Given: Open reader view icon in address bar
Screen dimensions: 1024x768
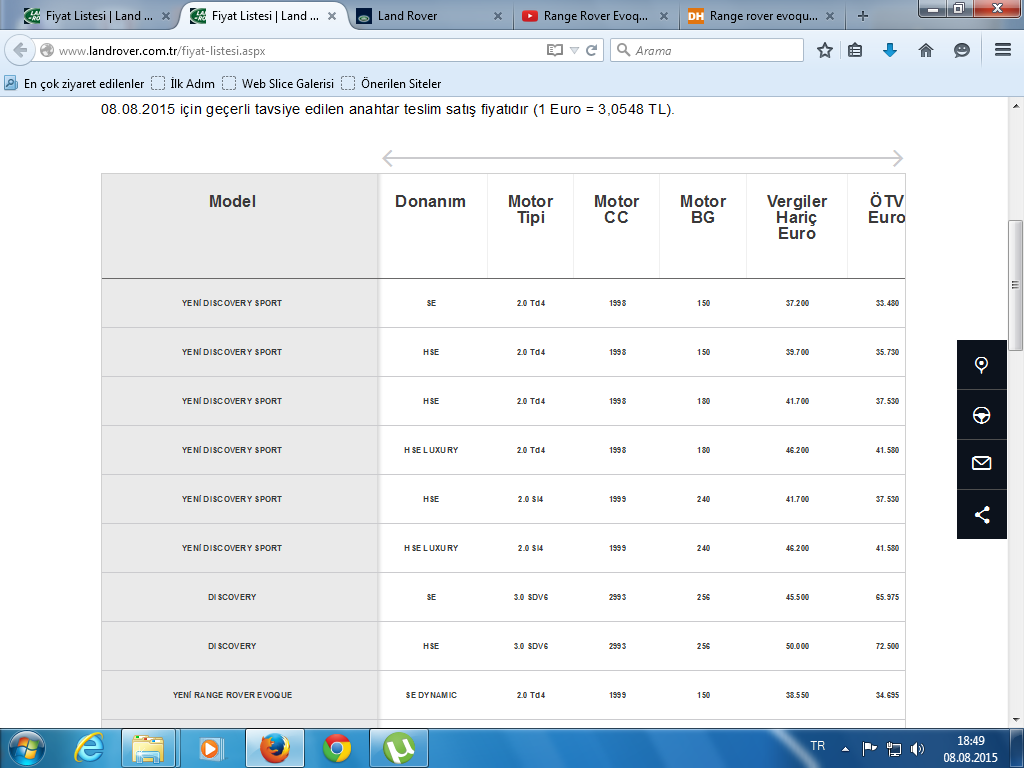Looking at the screenshot, I should click(x=554, y=50).
